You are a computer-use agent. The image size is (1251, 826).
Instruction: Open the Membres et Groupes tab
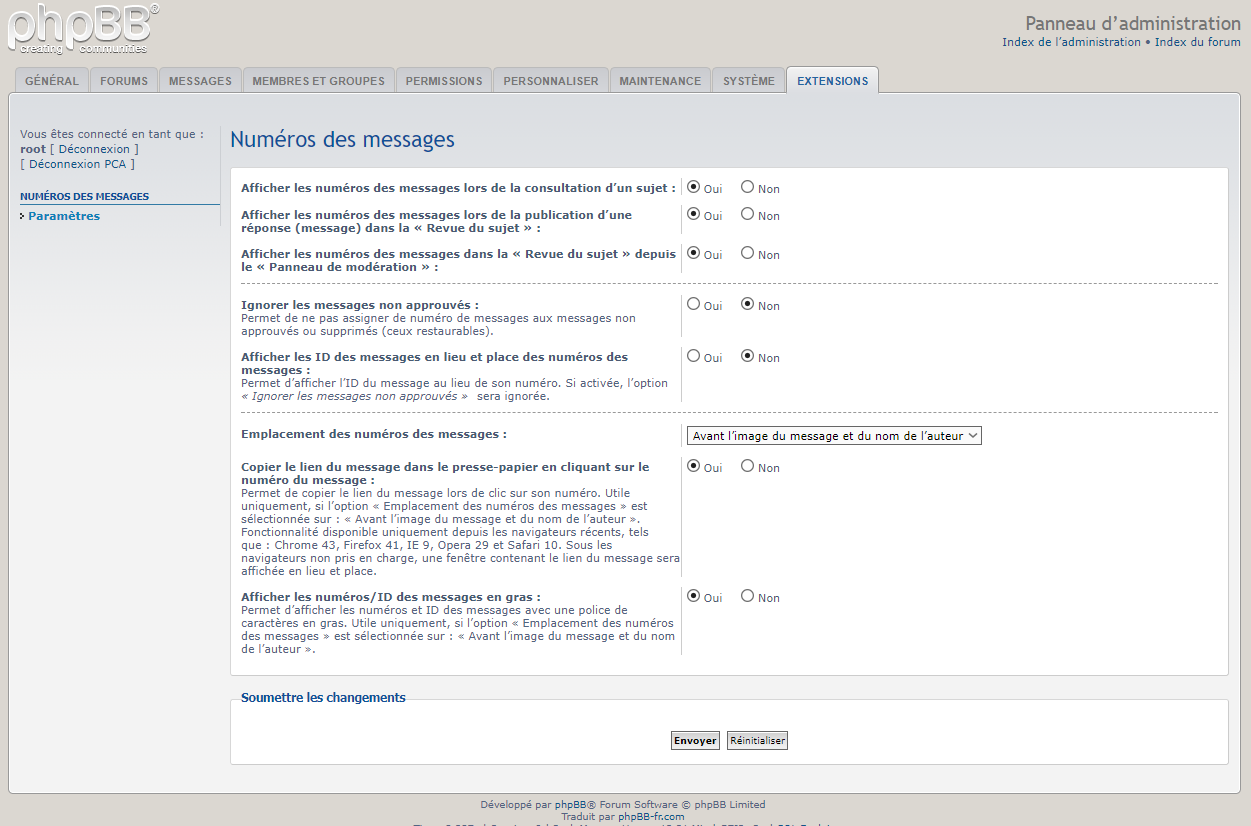[318, 81]
